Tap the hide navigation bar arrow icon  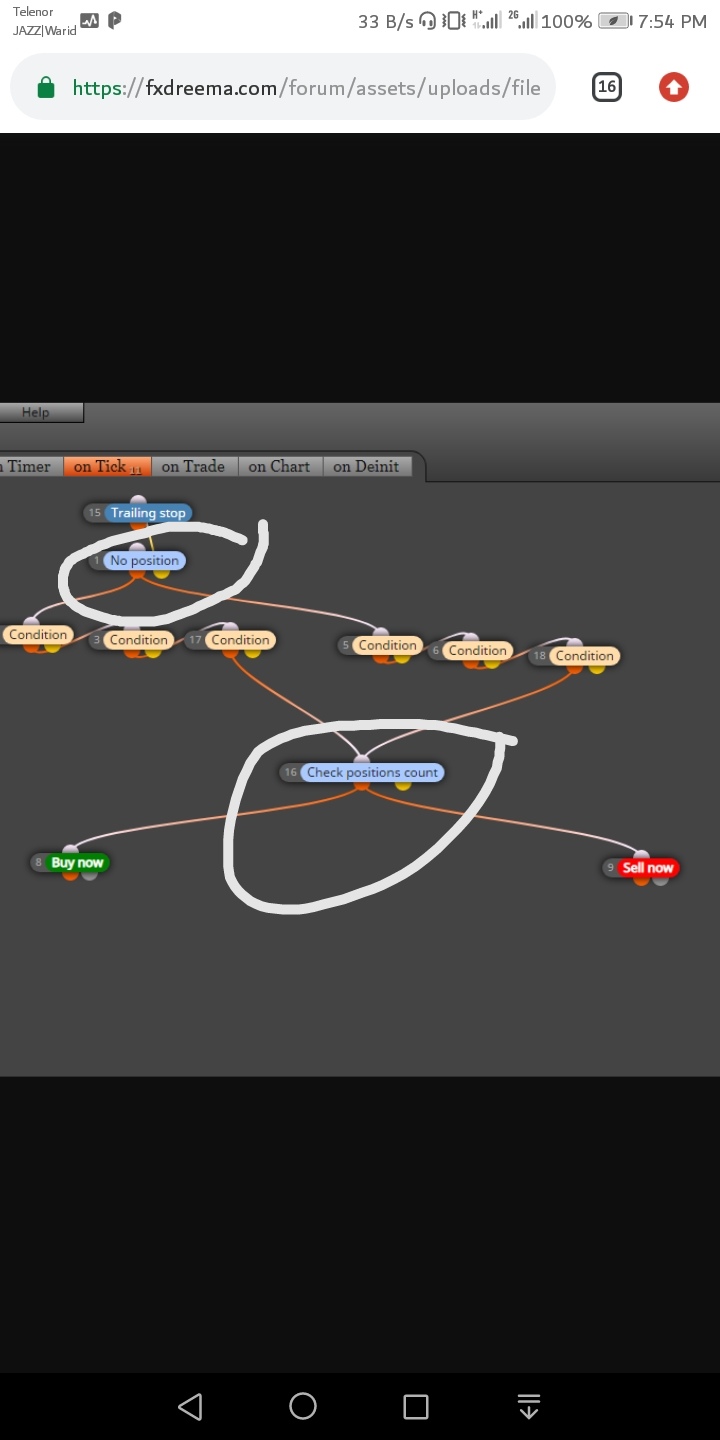(529, 1406)
